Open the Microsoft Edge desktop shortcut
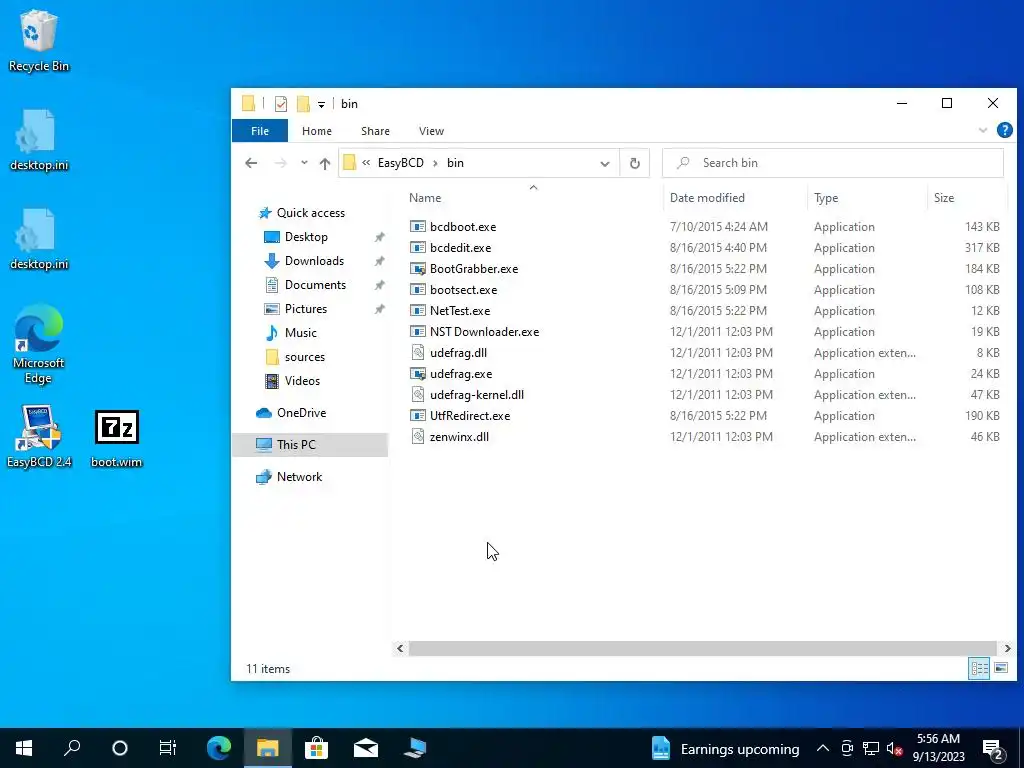 click(39, 344)
